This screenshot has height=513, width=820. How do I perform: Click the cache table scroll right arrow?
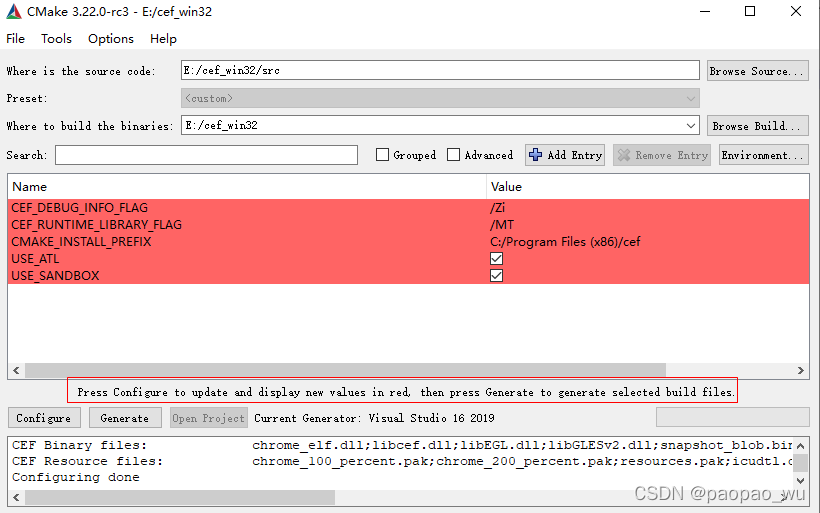coord(801,370)
